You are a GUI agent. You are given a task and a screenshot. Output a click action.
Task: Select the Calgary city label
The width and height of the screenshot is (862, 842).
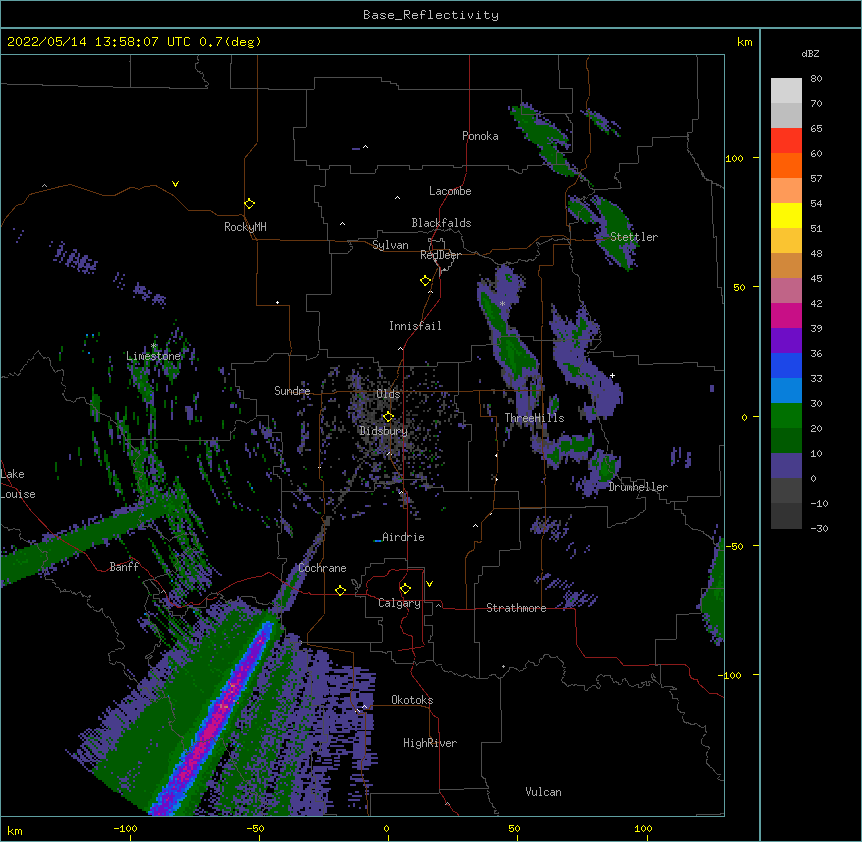[x=399, y=603]
